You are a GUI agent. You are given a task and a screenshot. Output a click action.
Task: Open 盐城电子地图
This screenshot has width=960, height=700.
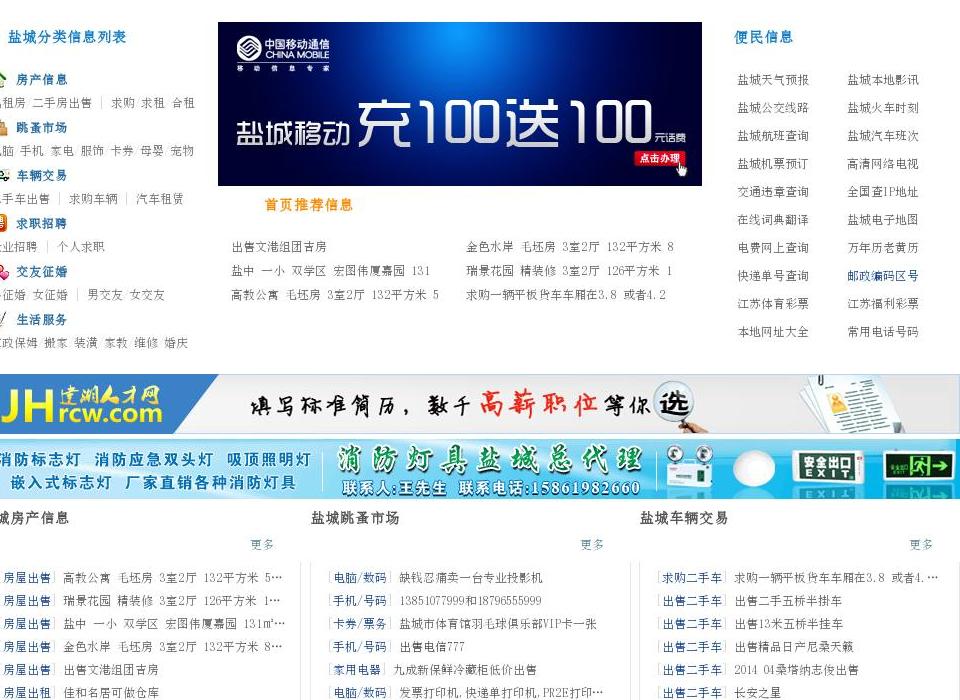tap(883, 220)
